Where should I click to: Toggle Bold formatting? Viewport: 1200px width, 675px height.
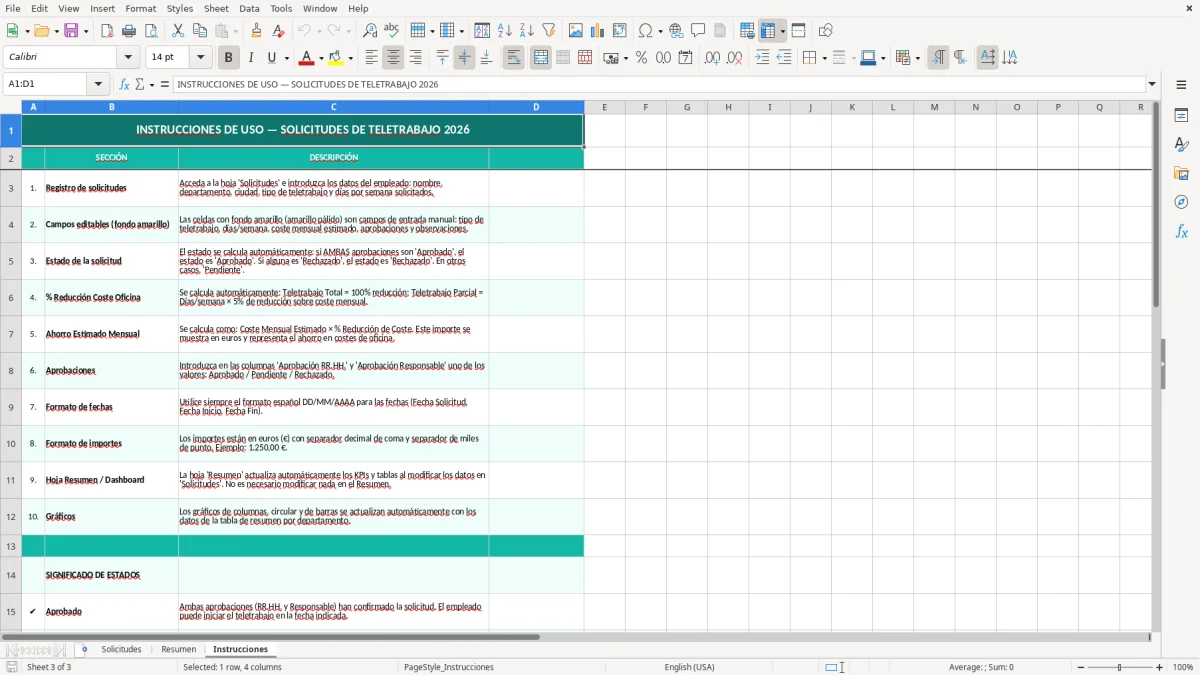coord(228,58)
